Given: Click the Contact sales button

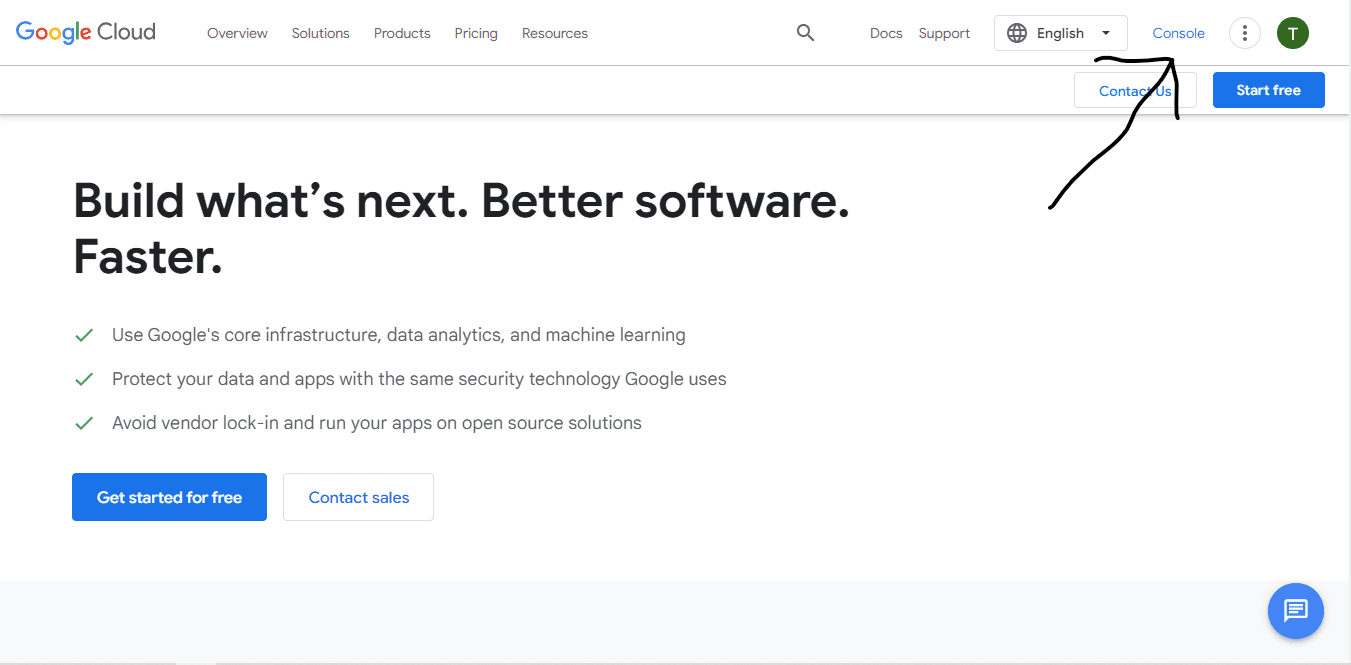Looking at the screenshot, I should (358, 497).
